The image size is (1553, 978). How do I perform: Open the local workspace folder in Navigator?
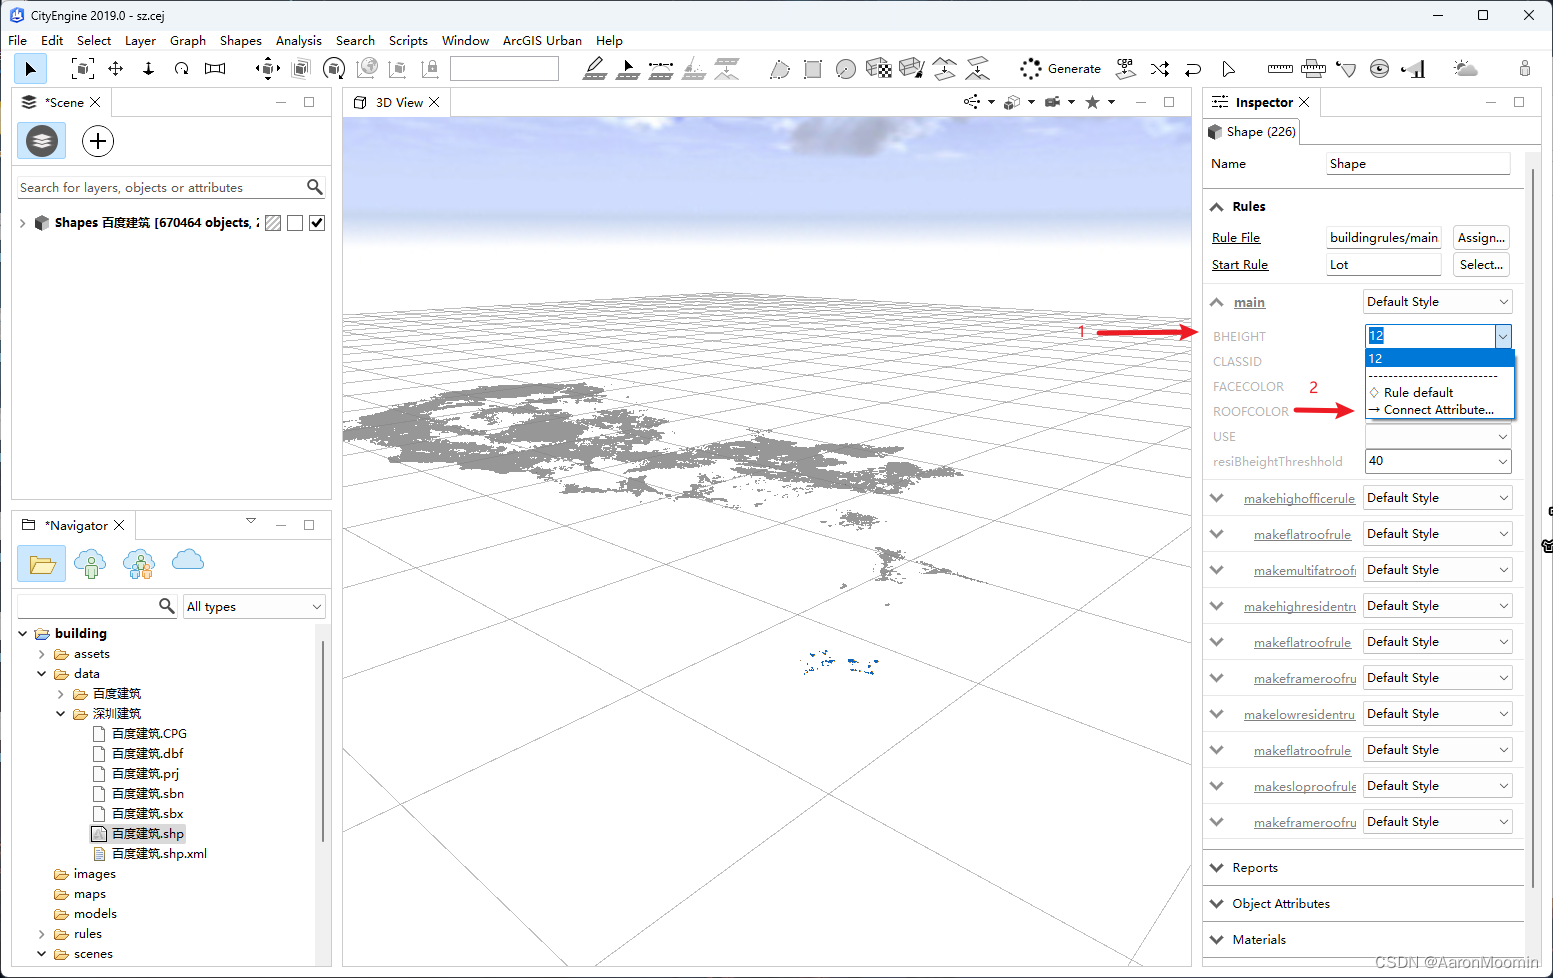41,563
